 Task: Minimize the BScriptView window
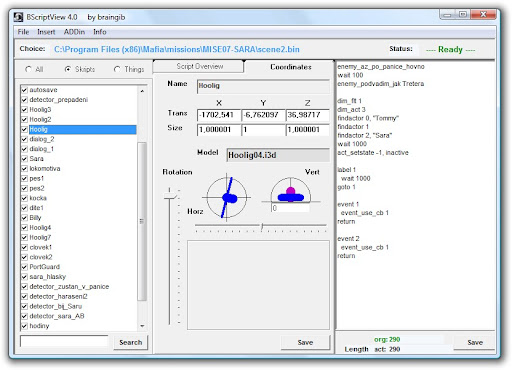point(448,14)
